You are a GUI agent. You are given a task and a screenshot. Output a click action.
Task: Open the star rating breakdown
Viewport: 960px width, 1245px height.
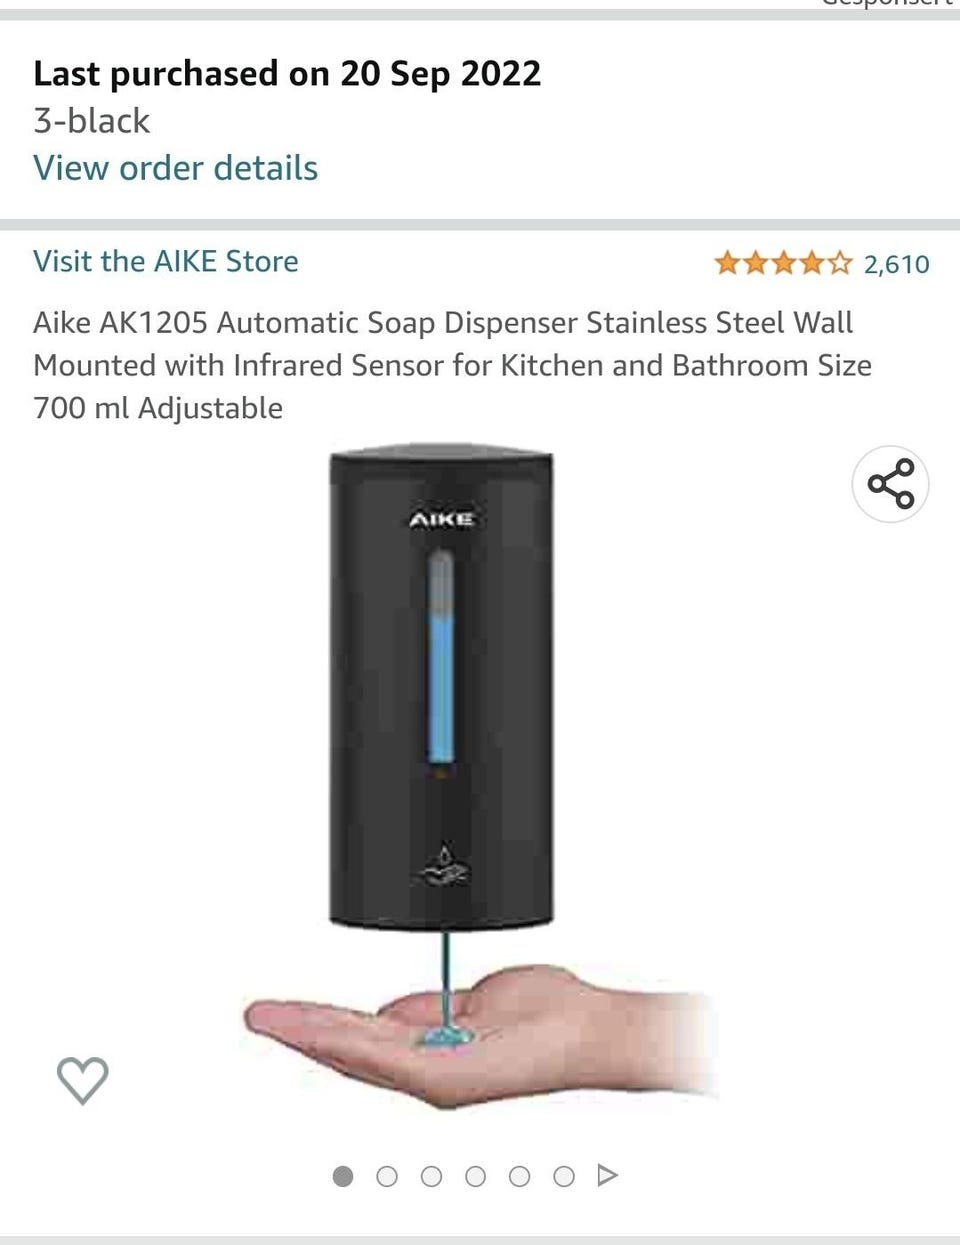tap(784, 264)
